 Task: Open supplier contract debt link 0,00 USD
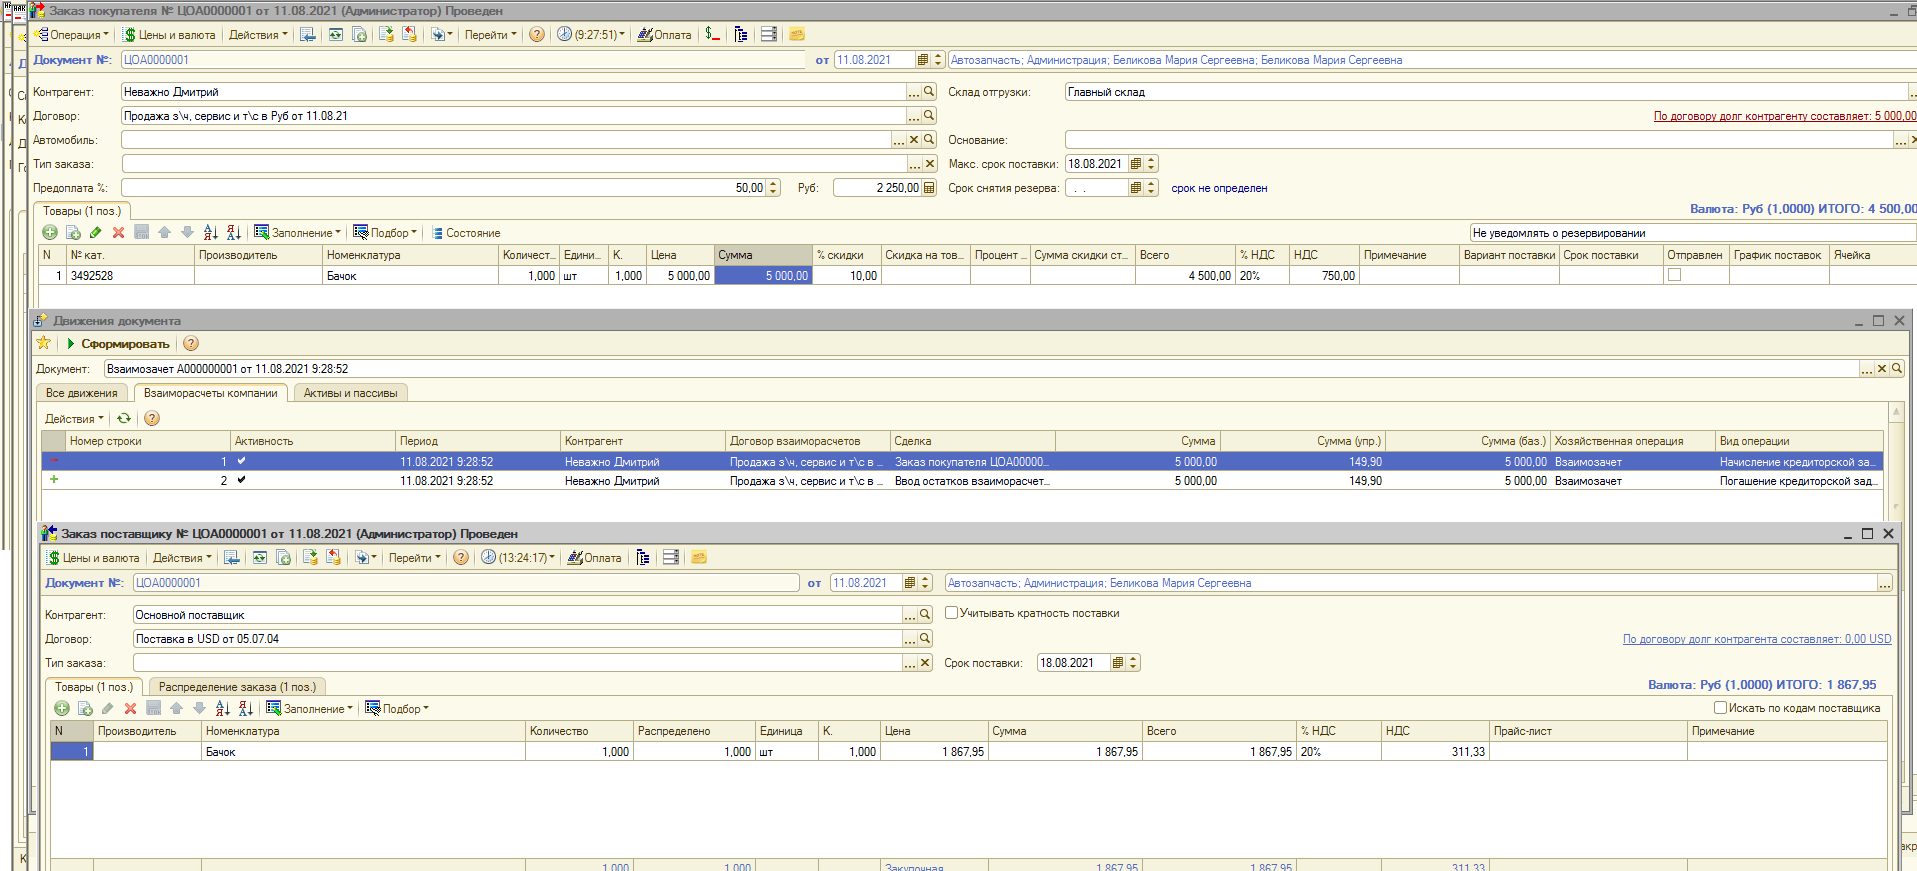[1757, 639]
